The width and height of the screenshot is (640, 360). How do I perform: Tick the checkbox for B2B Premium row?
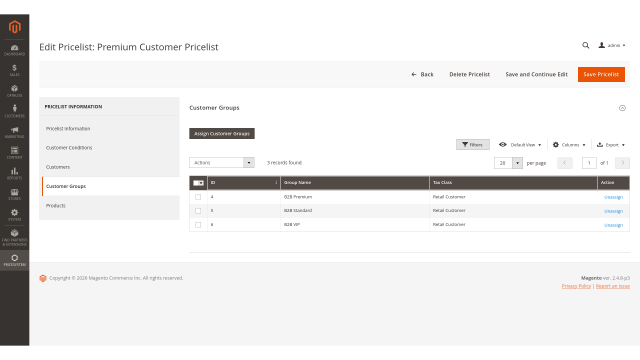tap(198, 197)
